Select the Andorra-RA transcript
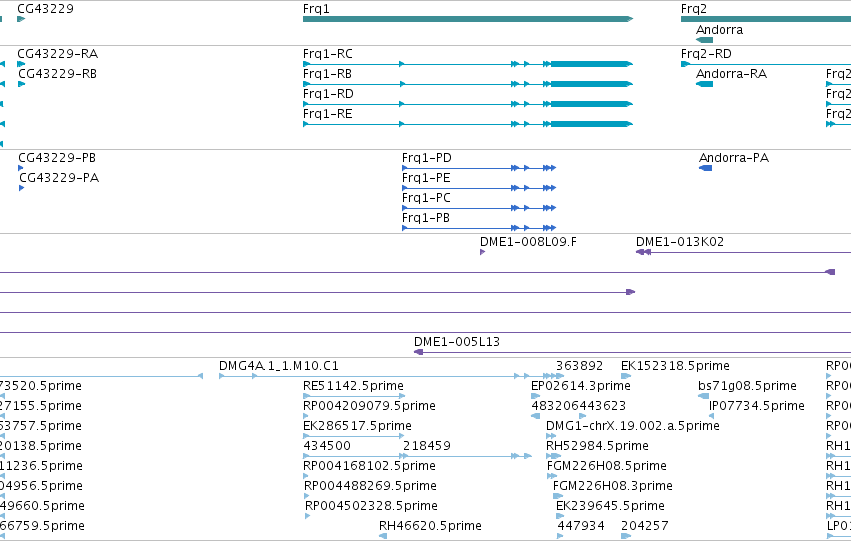 (704, 84)
